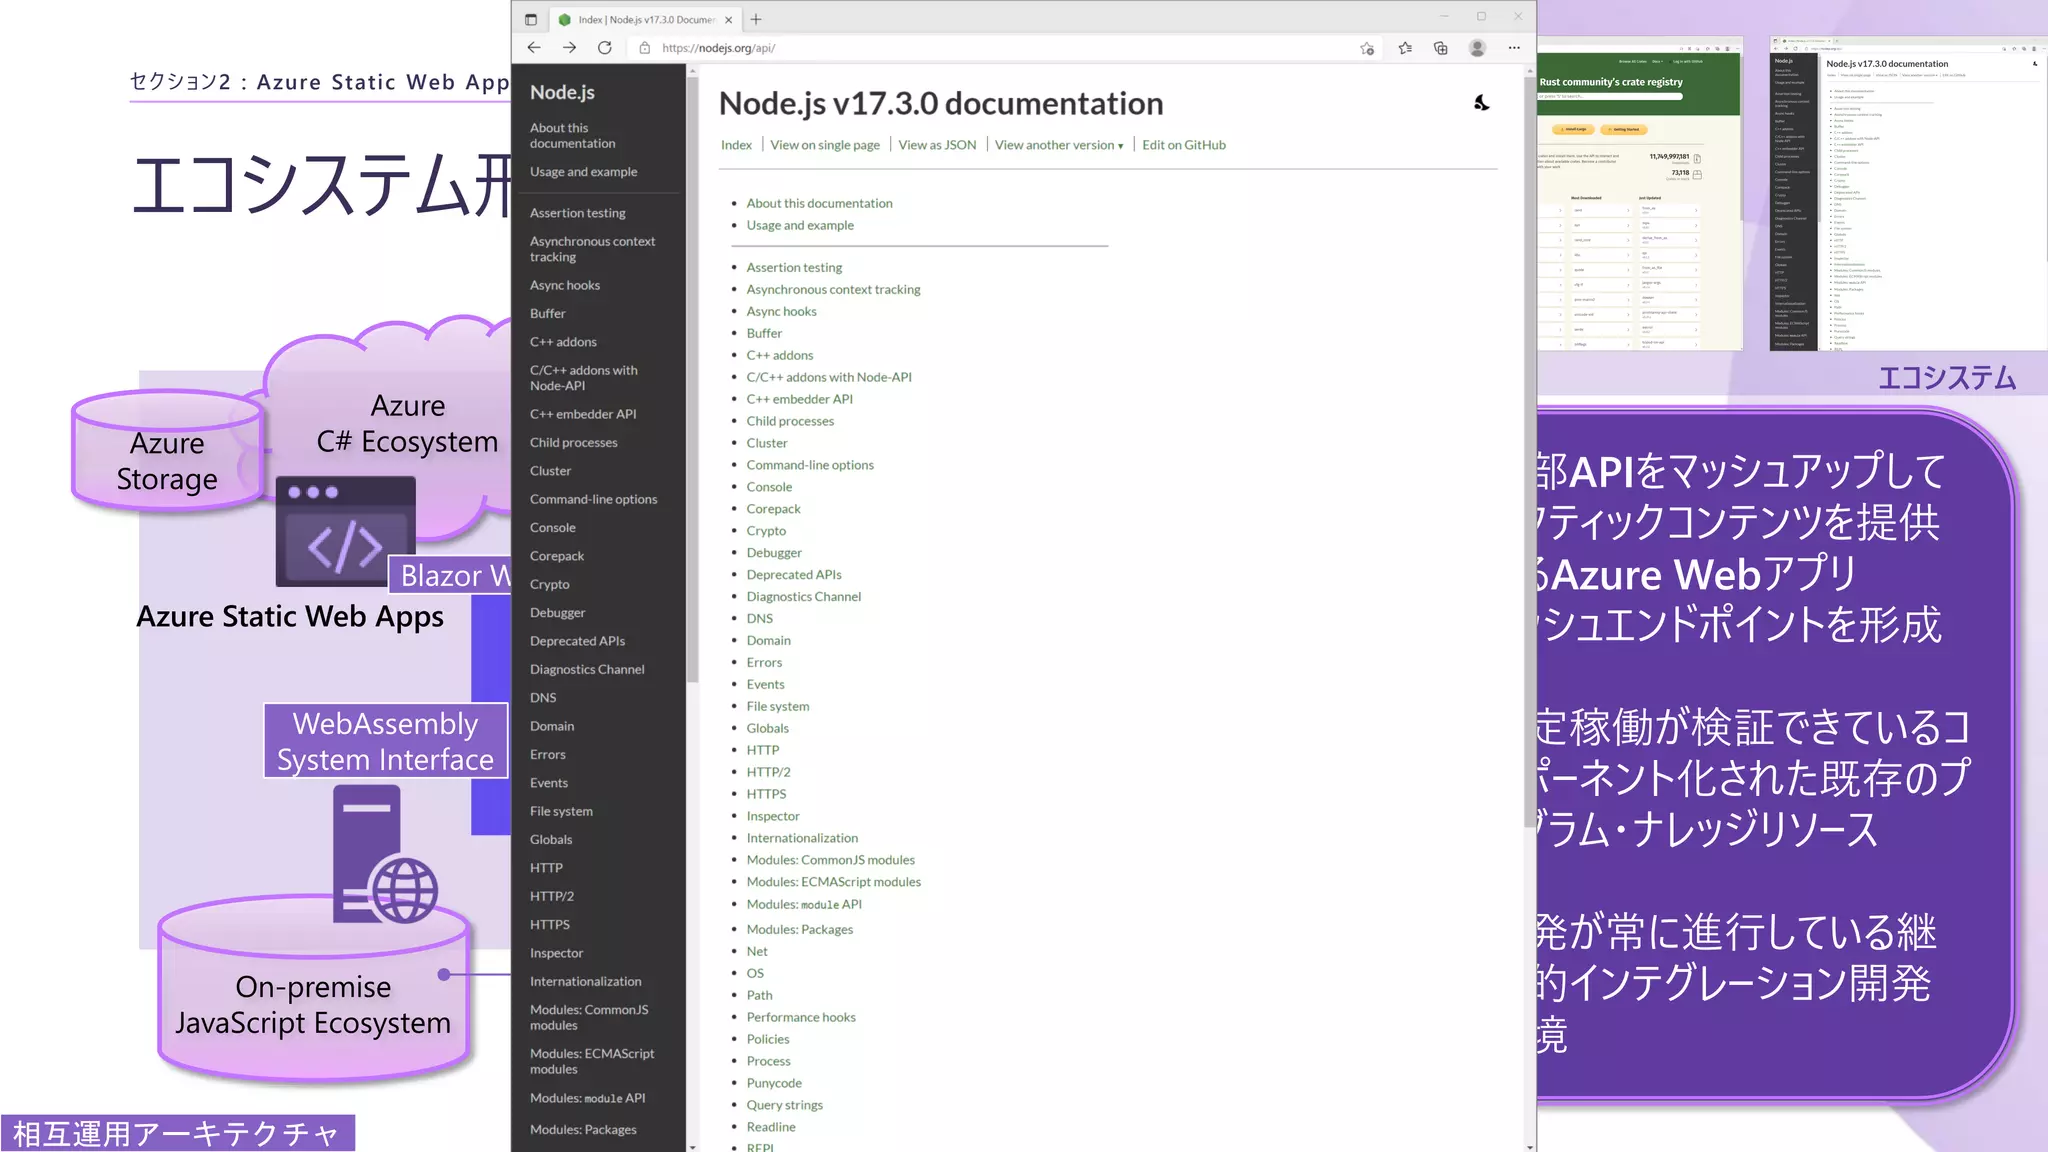Click the browser forward arrow
Image resolution: width=2048 pixels, height=1152 pixels.
569,48
